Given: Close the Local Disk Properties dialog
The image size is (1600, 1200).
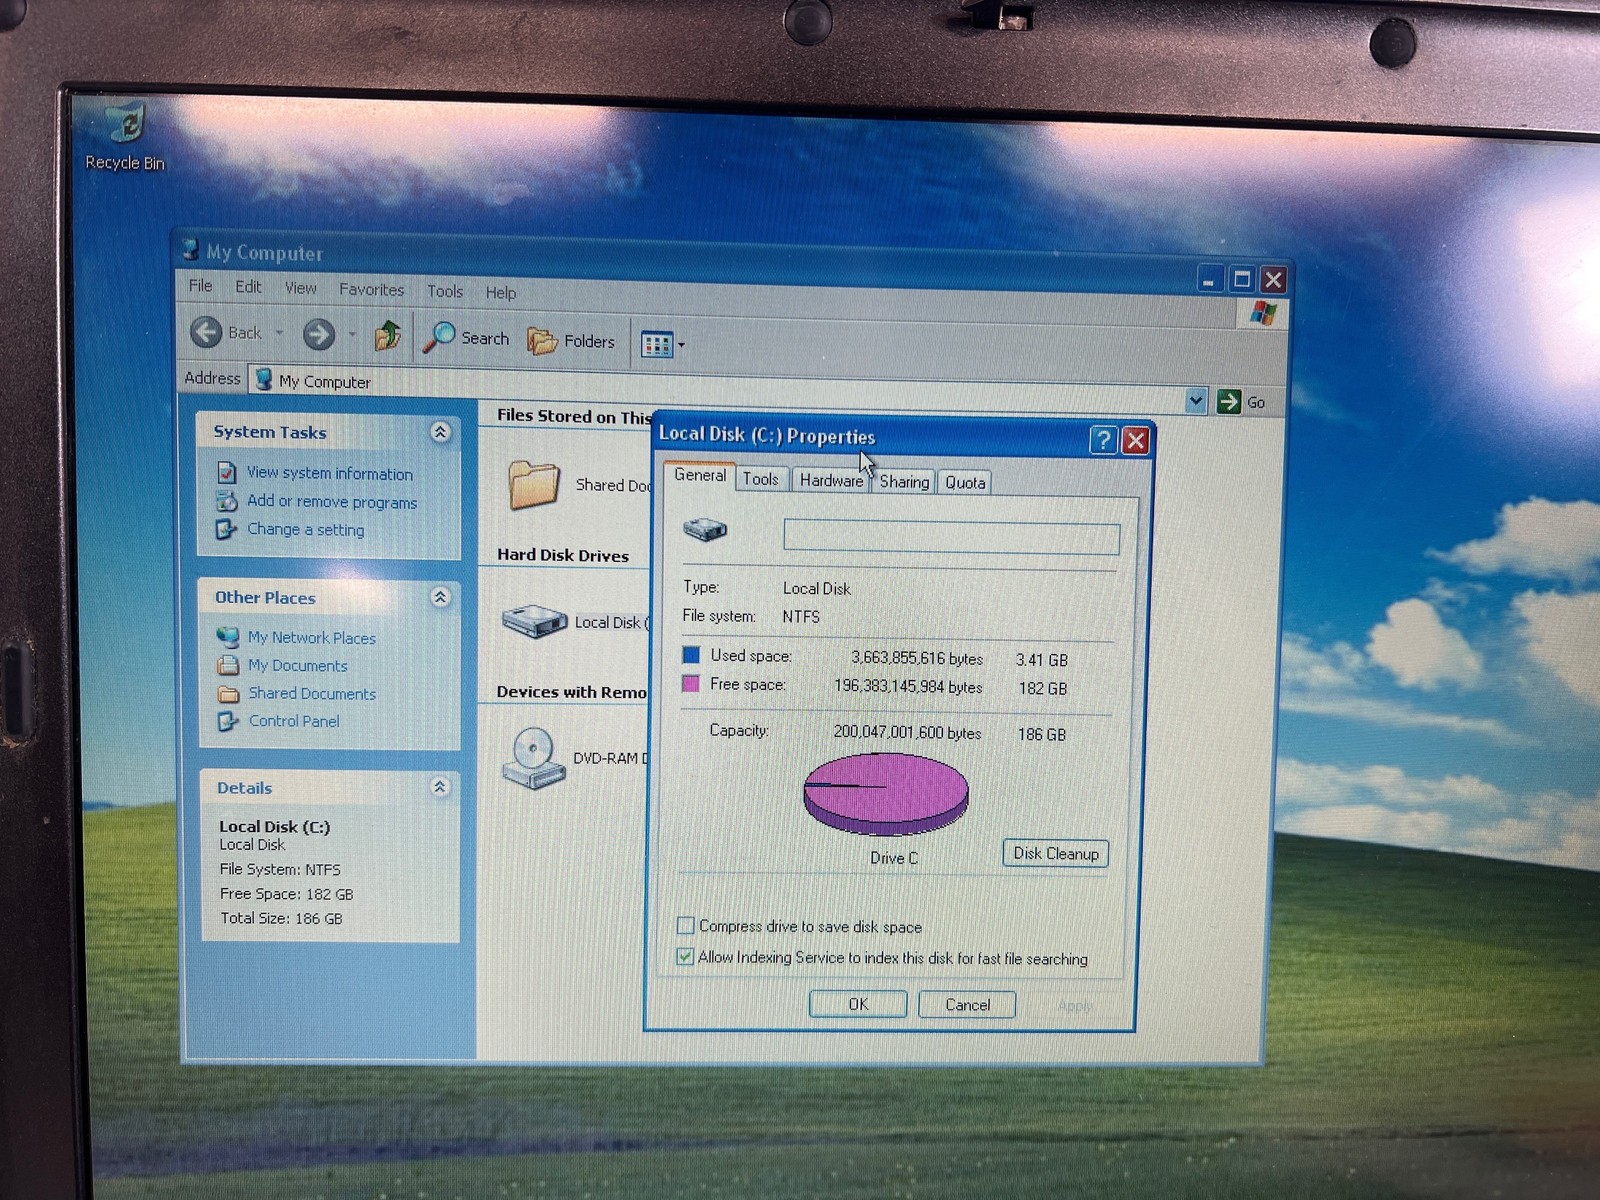Looking at the screenshot, I should pyautogui.click(x=1135, y=441).
